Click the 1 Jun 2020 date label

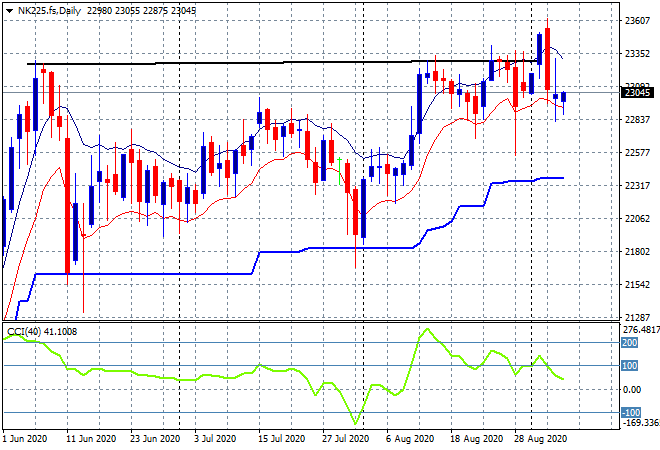[x=25, y=439]
